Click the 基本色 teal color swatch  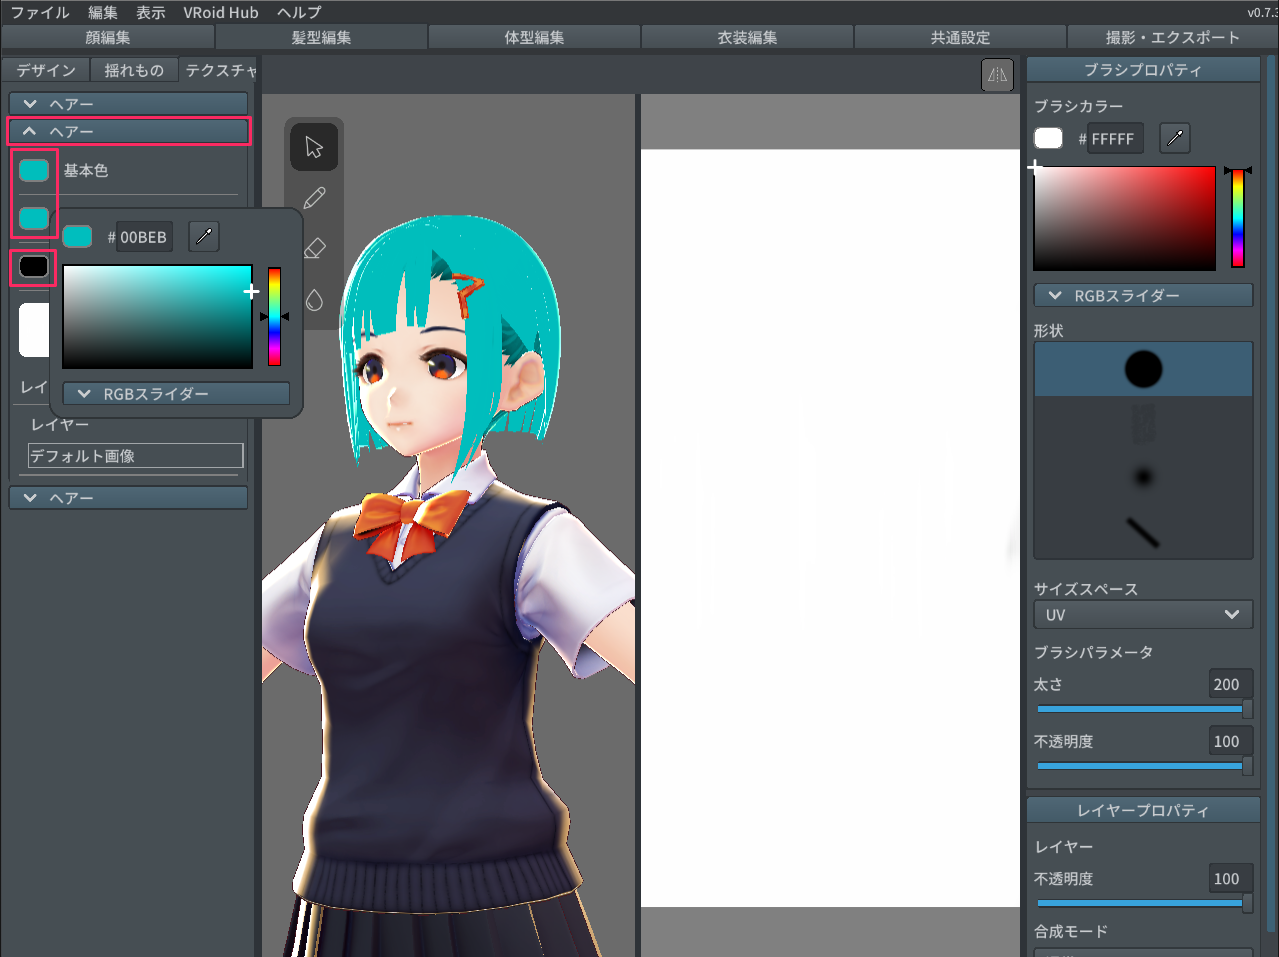coord(34,170)
